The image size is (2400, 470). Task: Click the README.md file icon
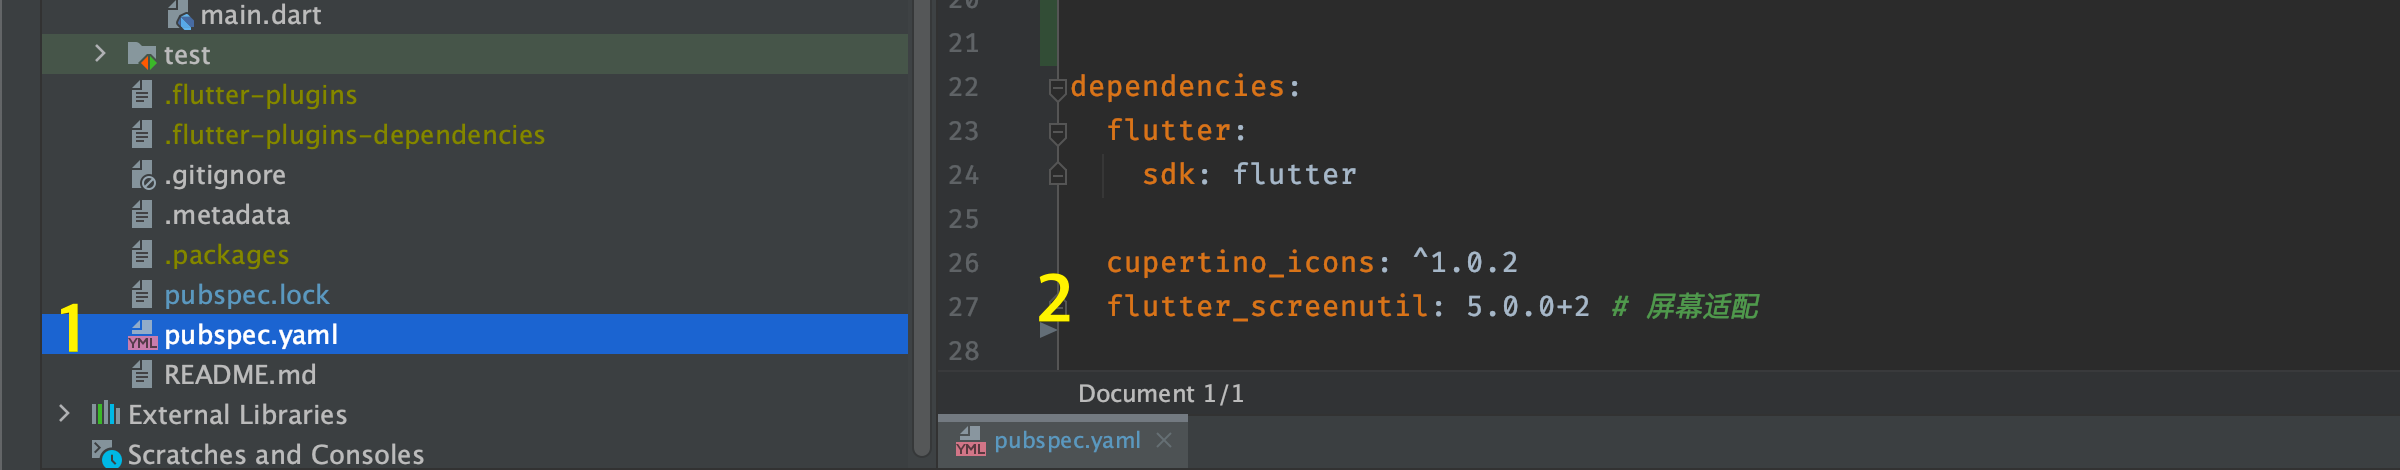tap(142, 375)
